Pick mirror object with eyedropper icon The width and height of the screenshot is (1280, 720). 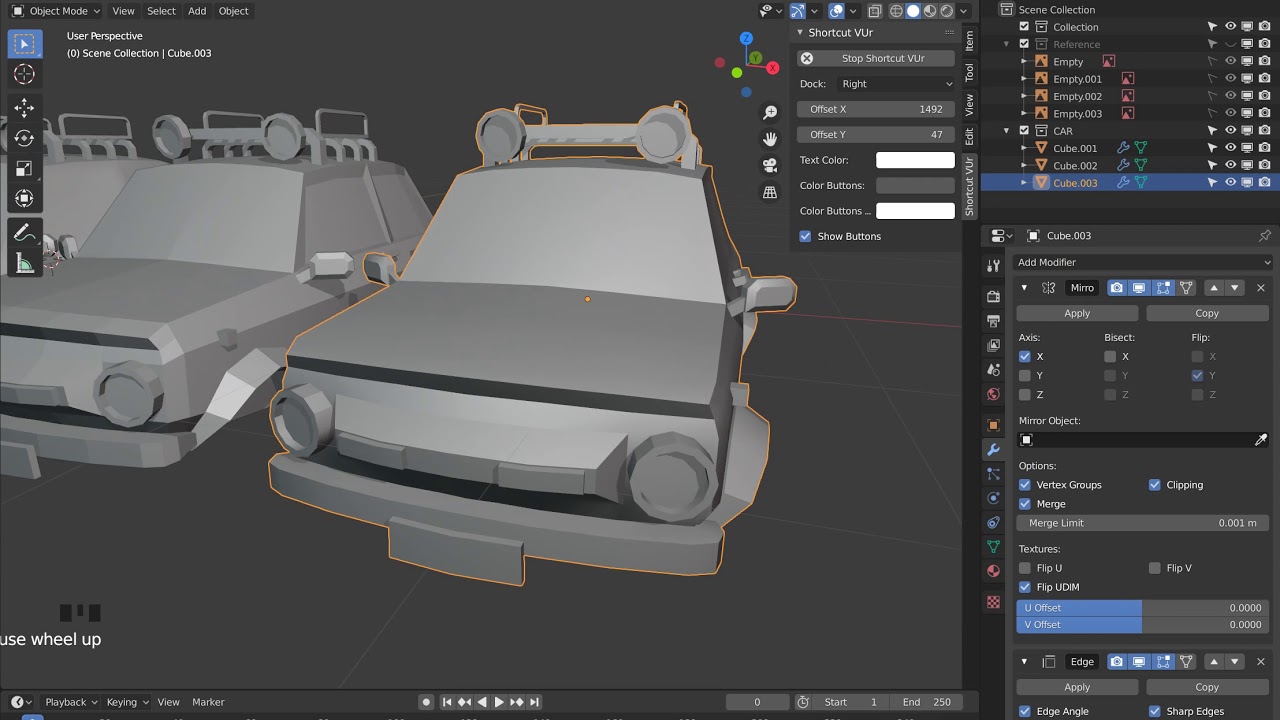pos(1261,440)
